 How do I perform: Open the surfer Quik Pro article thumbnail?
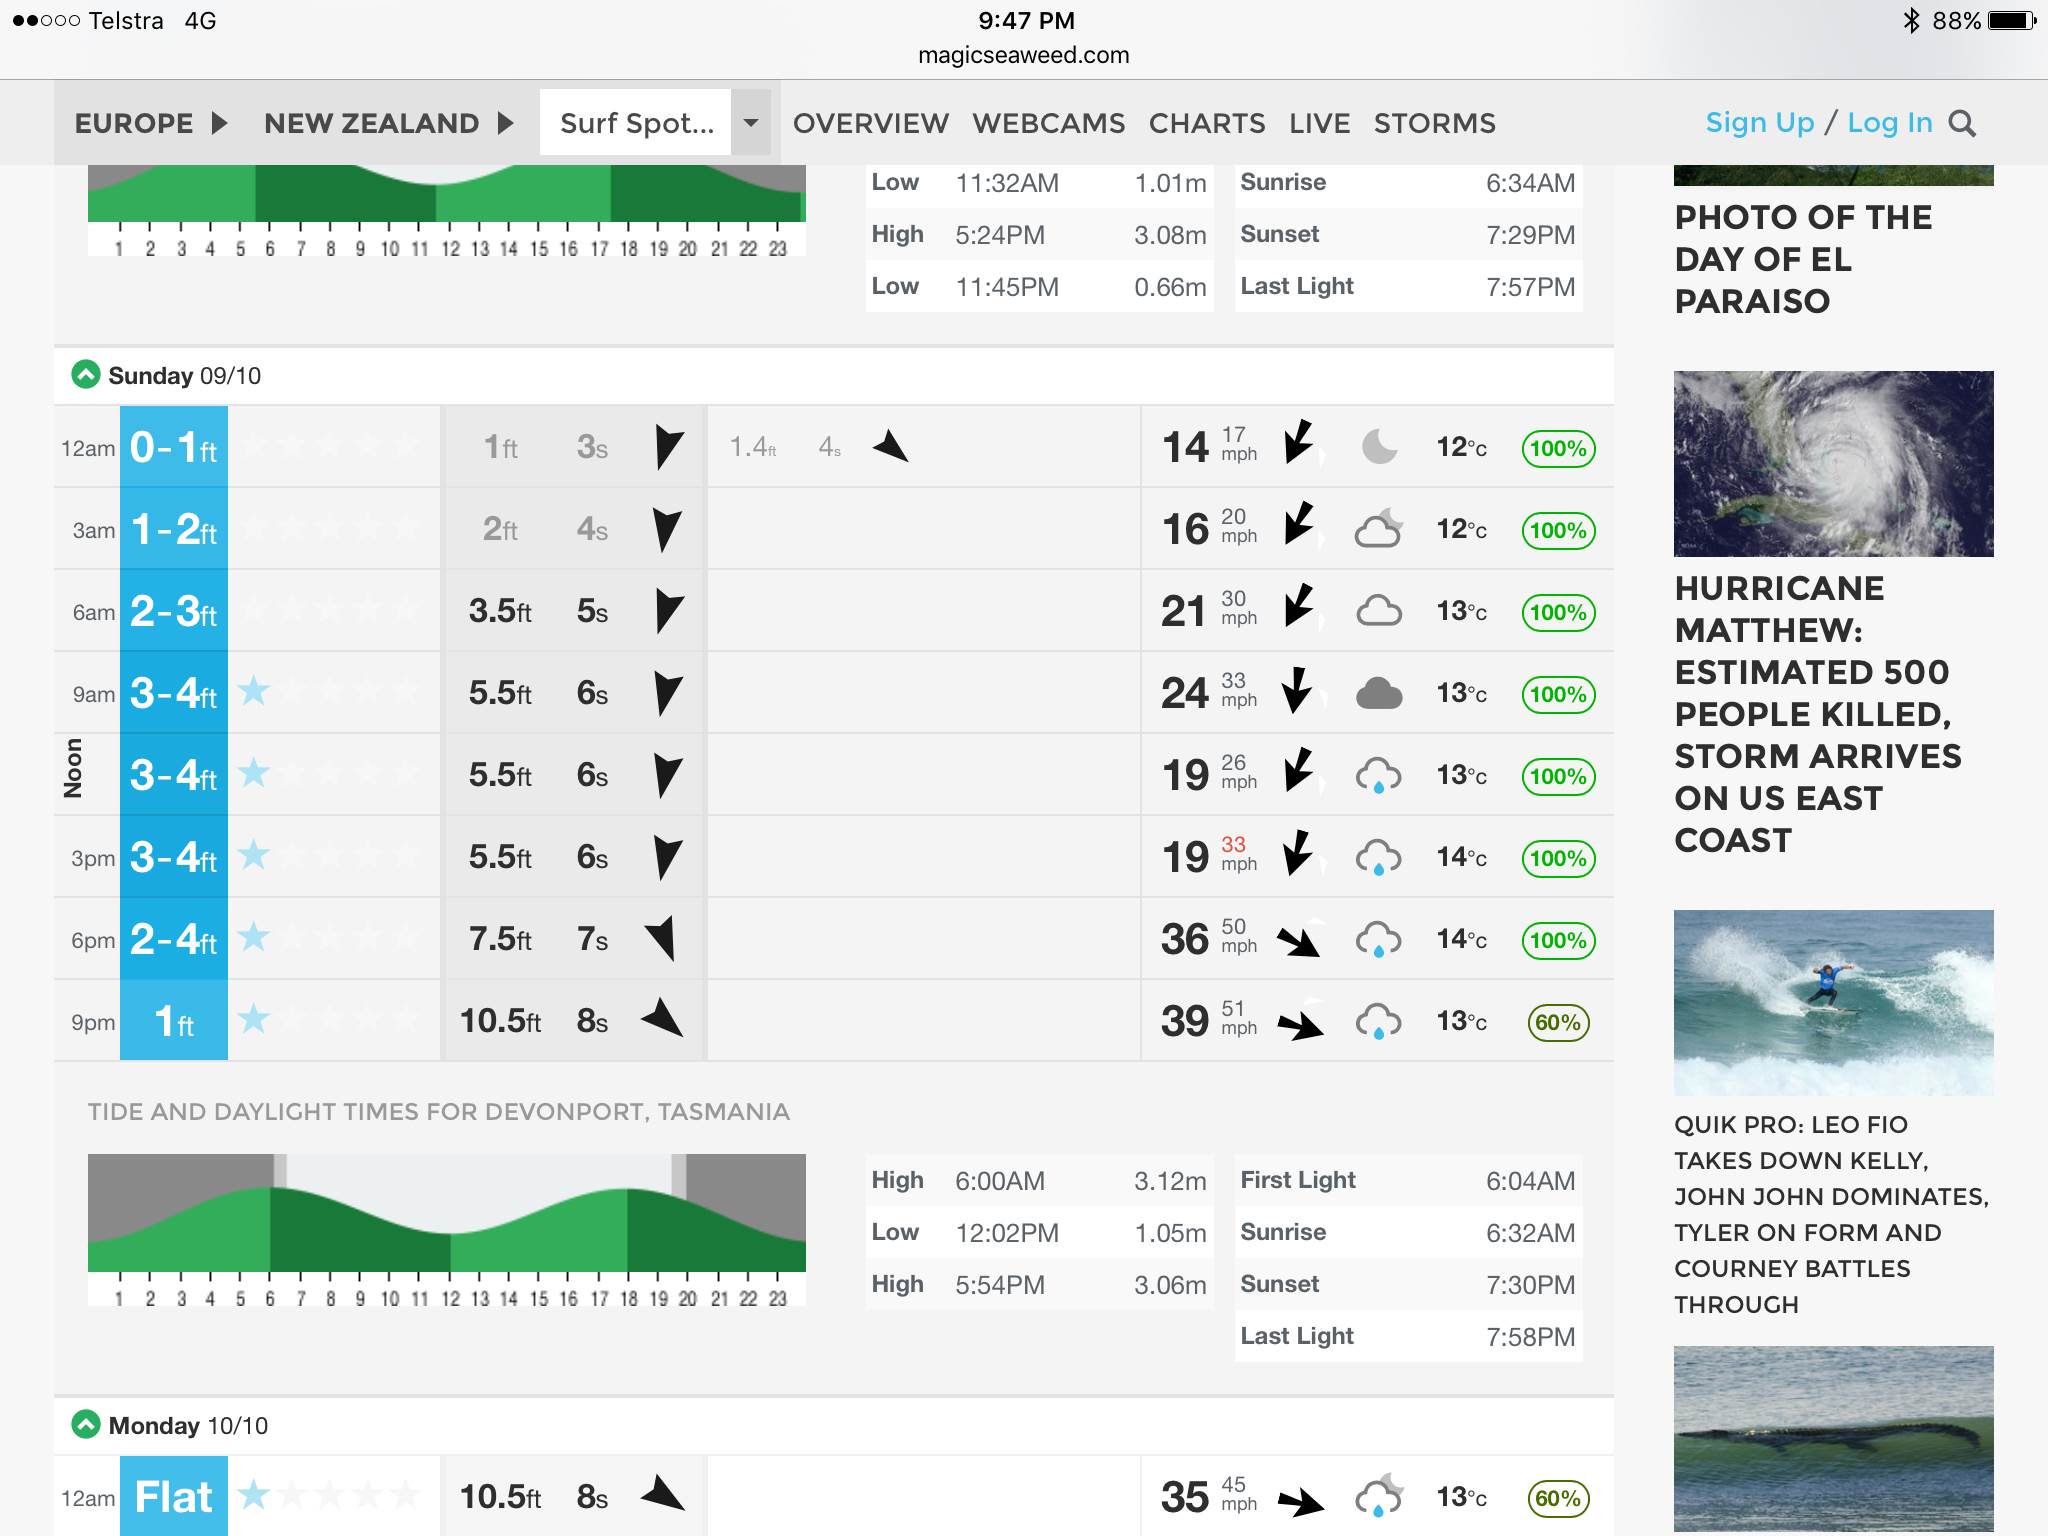tap(1833, 1002)
